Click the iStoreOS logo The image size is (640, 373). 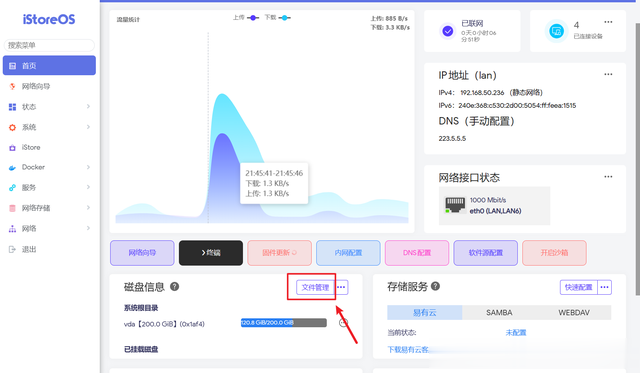(x=49, y=19)
